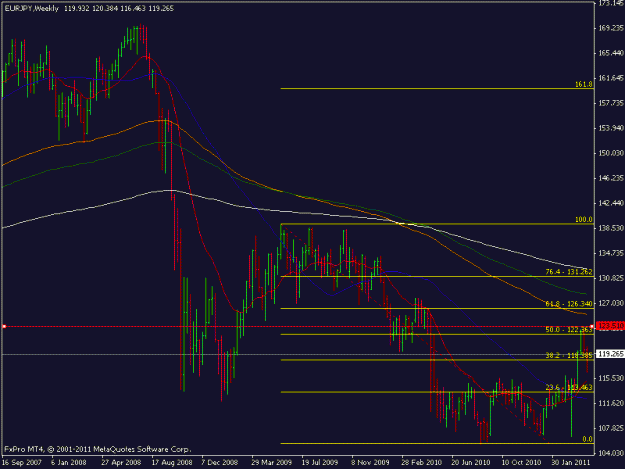Click the 17 Aug 2008 date label
The height and width of the screenshot is (469, 625).
pos(171,463)
